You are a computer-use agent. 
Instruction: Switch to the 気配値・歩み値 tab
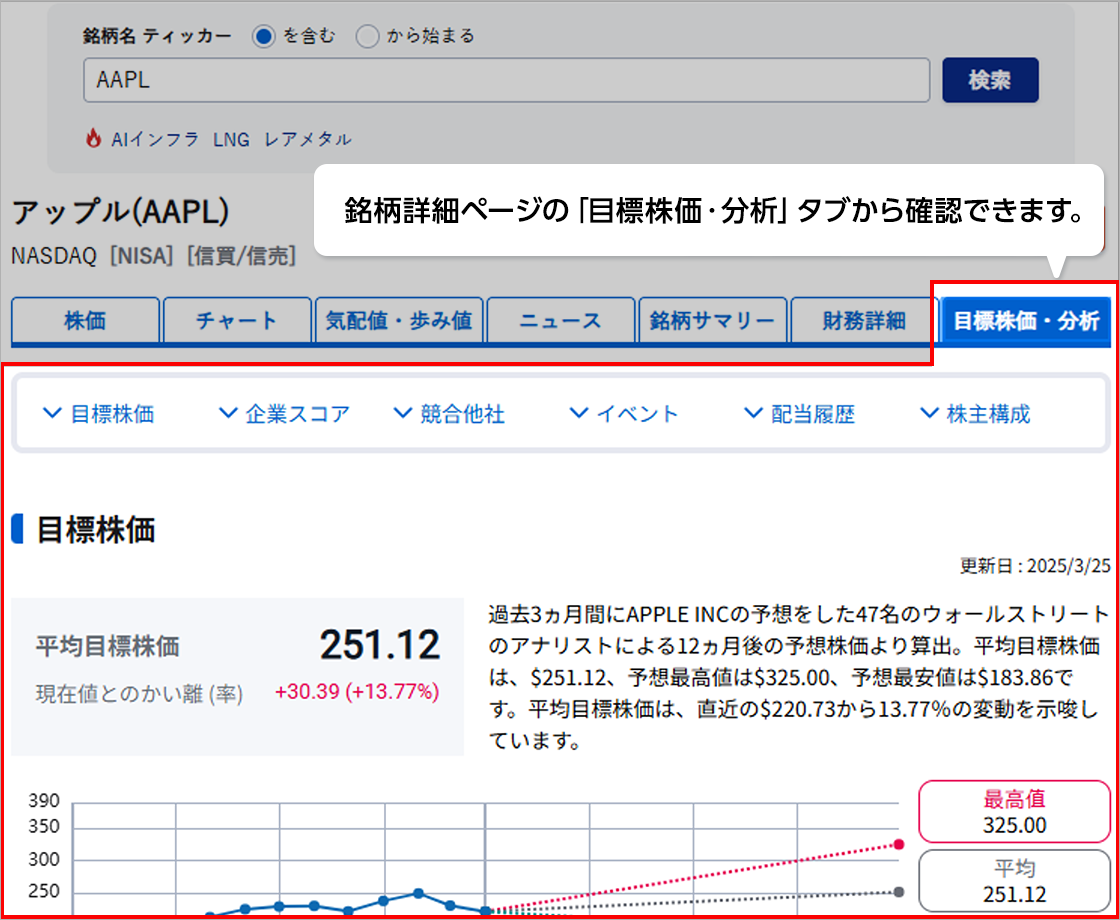click(x=399, y=321)
